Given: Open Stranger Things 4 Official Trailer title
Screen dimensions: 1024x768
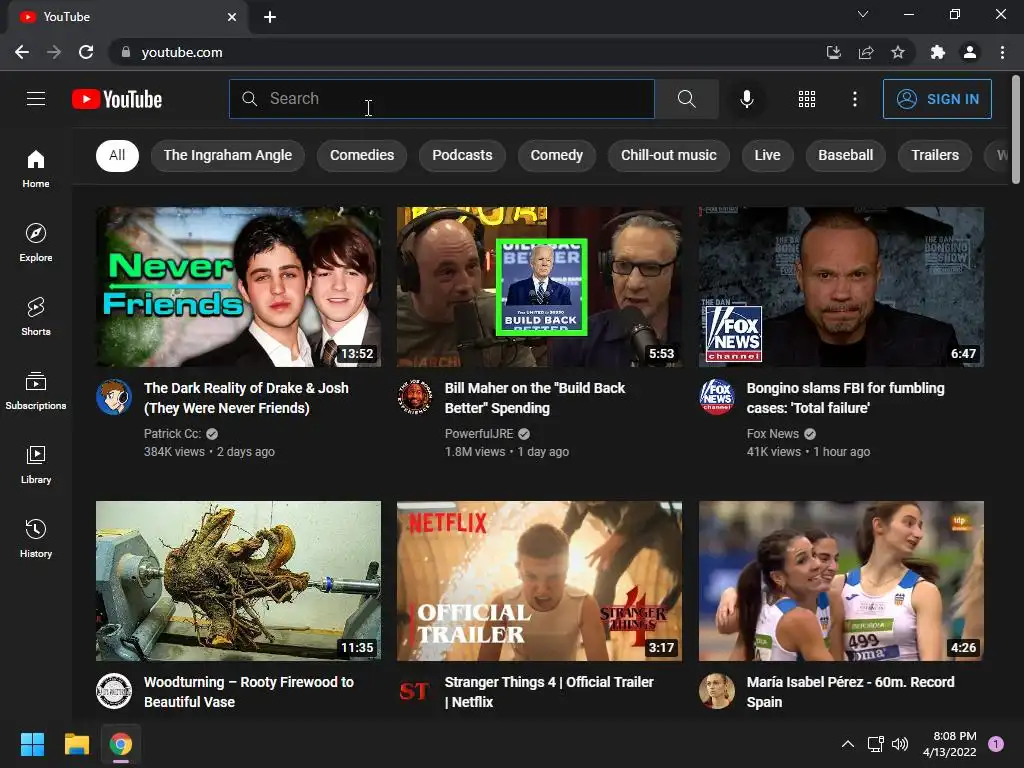Looking at the screenshot, I should pos(549,692).
